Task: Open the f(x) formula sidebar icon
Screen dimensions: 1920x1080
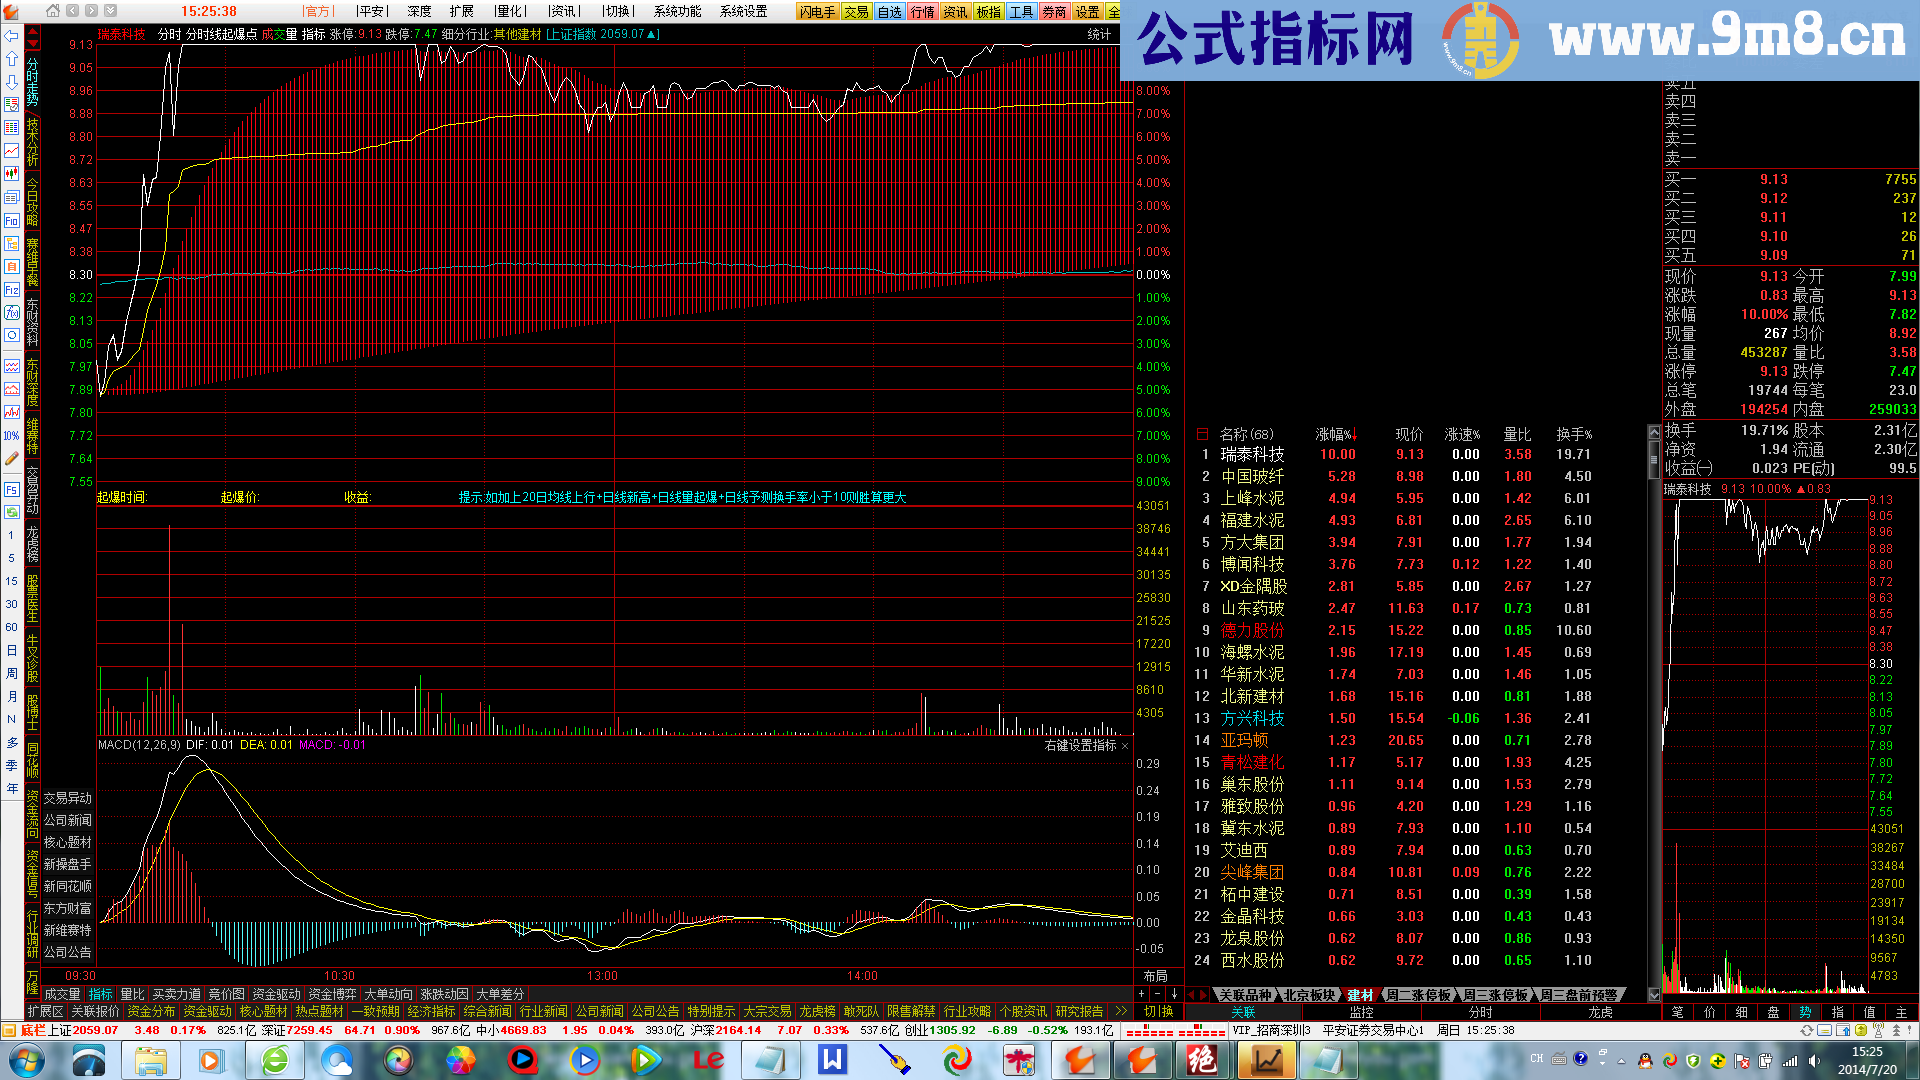Action: point(11,312)
